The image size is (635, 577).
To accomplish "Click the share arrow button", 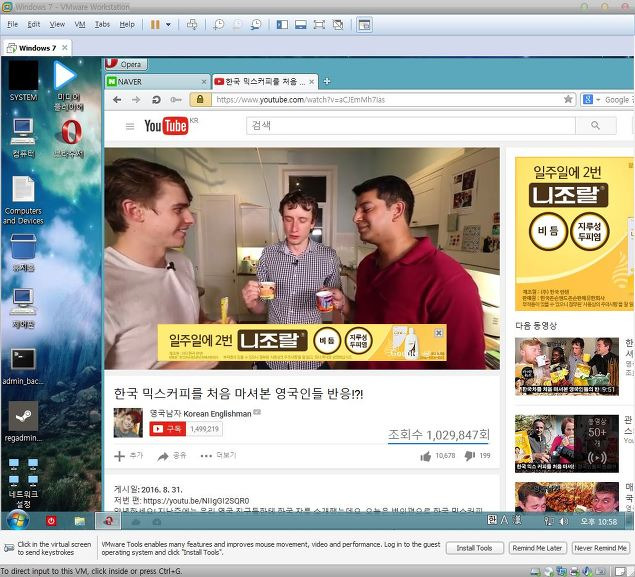I will click(x=172, y=456).
